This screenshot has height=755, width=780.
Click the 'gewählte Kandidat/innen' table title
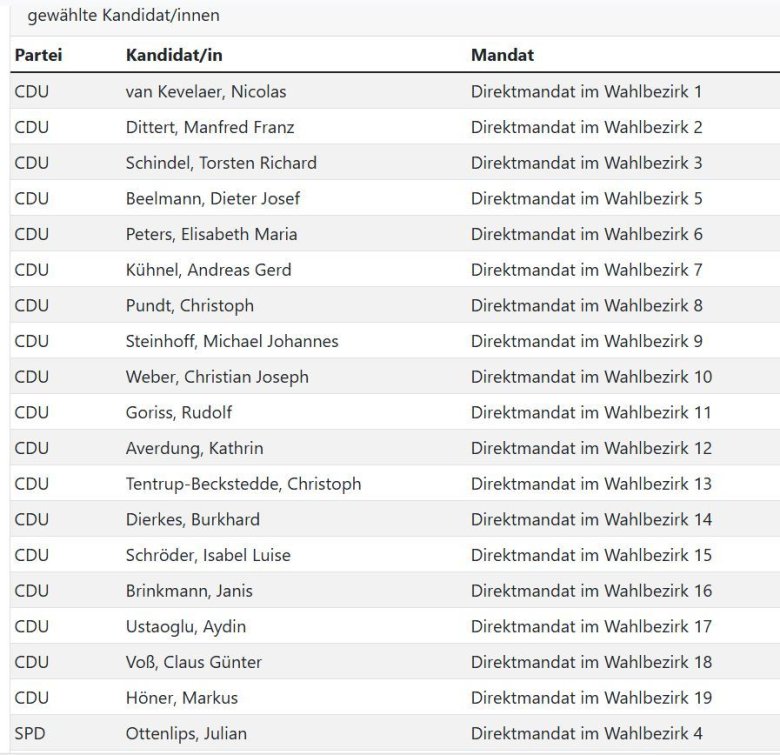pos(123,15)
